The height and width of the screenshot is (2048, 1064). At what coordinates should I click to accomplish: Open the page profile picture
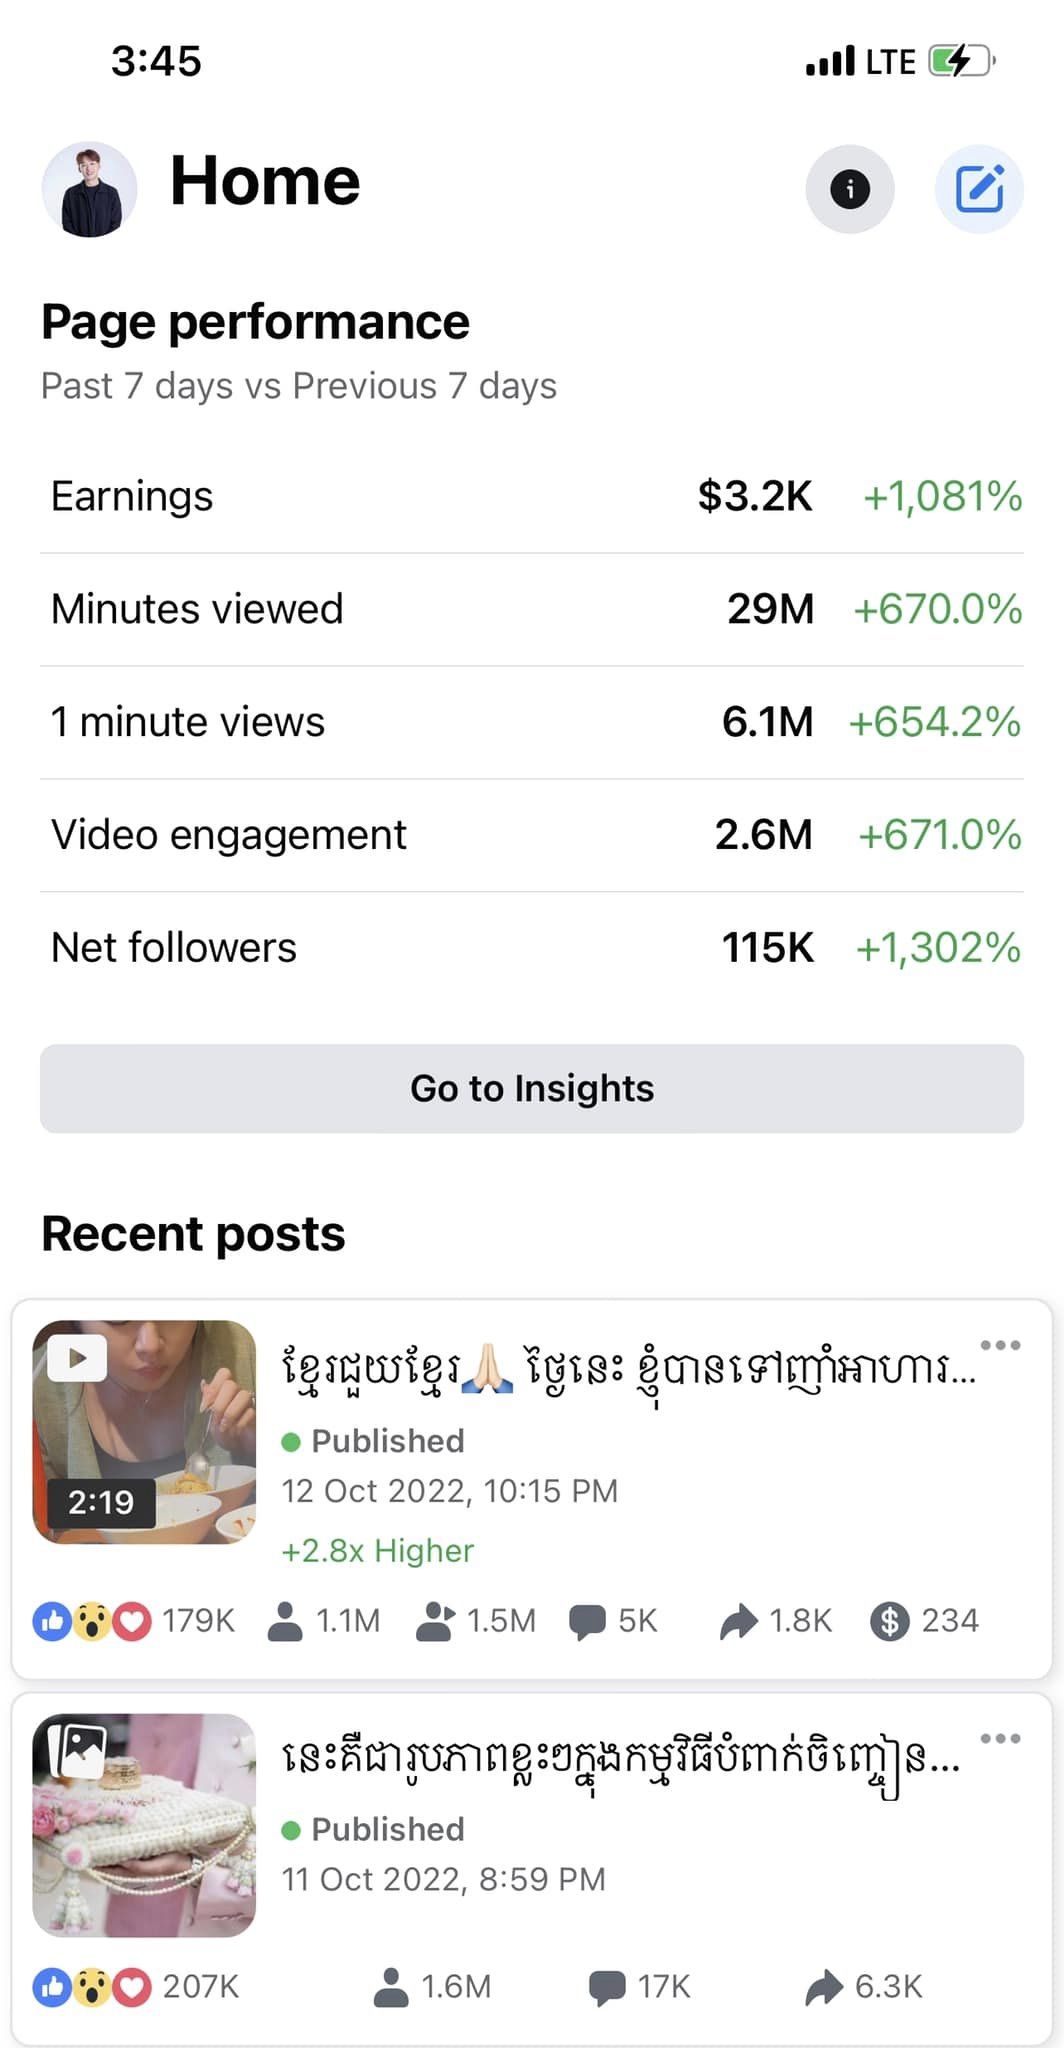point(90,189)
